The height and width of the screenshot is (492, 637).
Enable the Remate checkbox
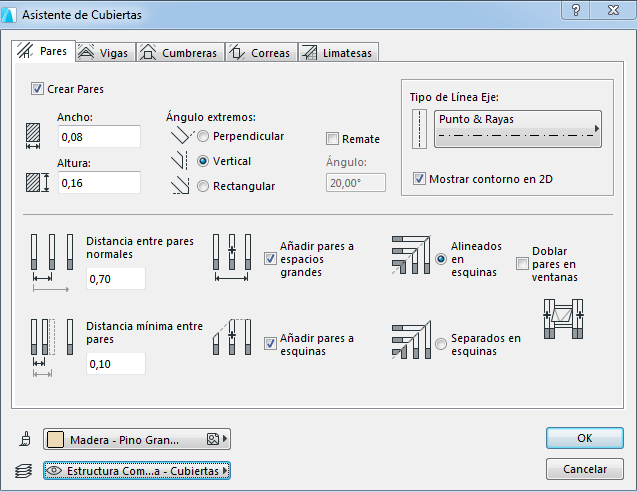point(333,139)
